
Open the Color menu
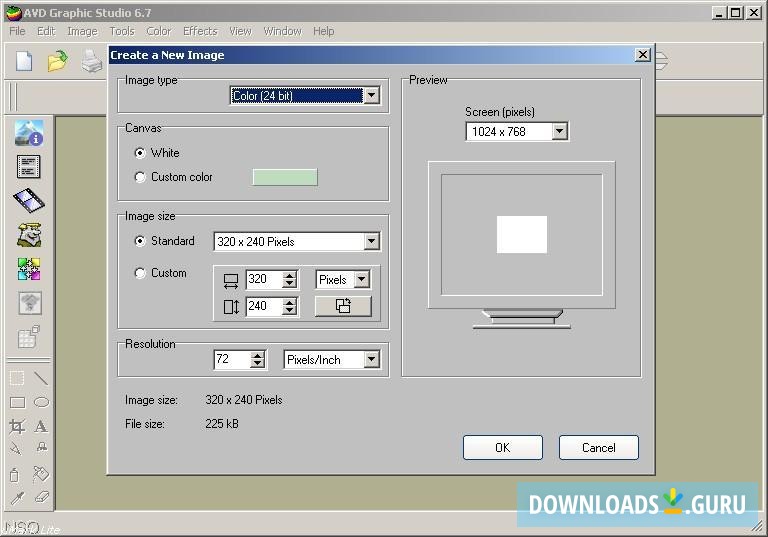[x=159, y=31]
